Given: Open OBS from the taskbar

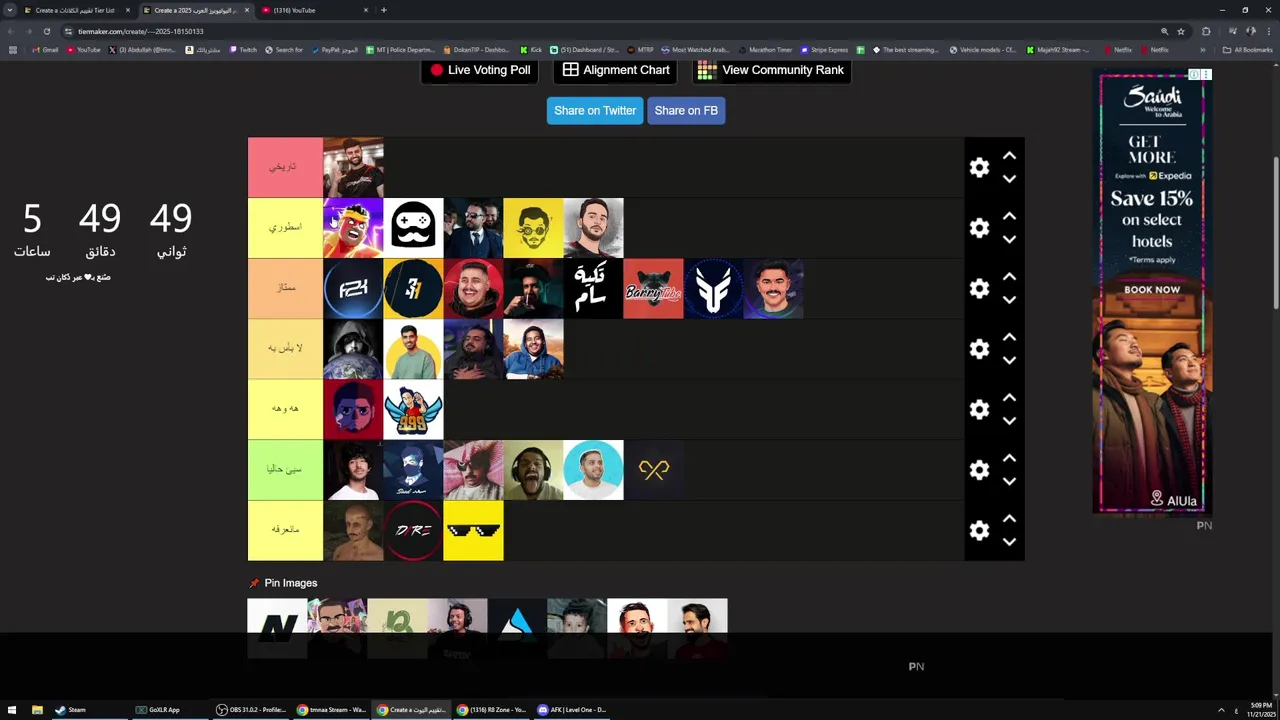Looking at the screenshot, I should pyautogui.click(x=252, y=710).
